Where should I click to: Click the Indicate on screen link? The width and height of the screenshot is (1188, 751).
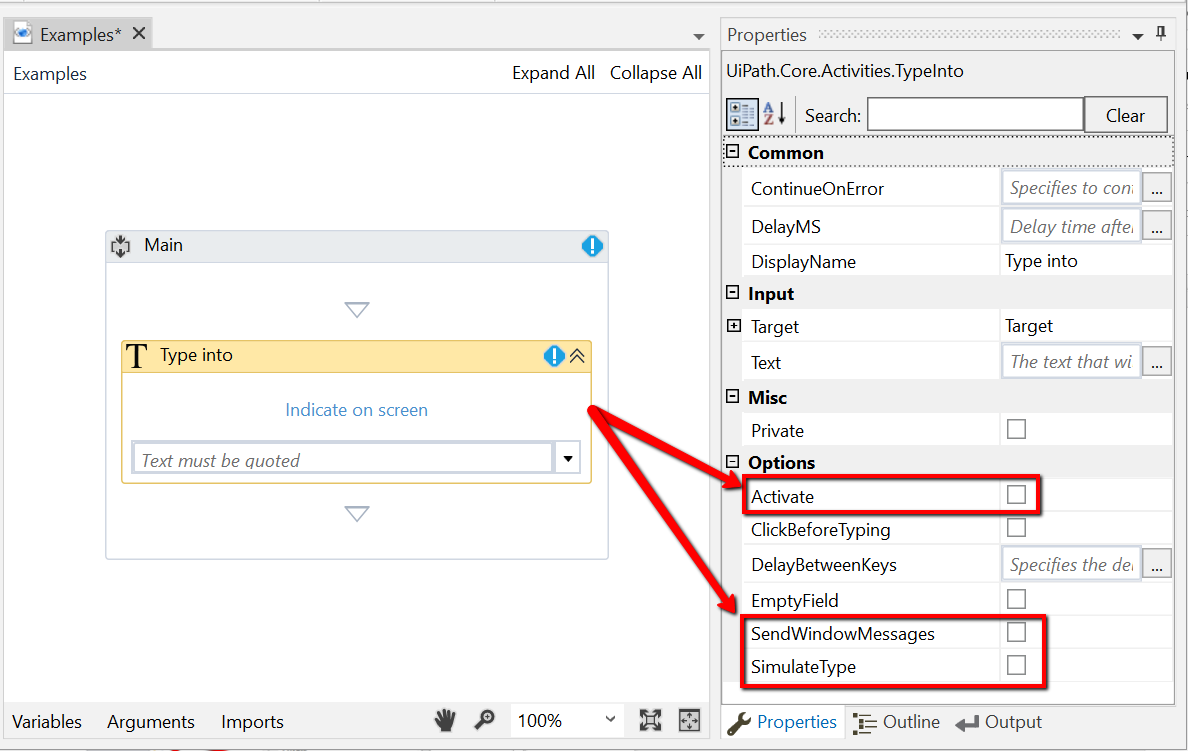(357, 410)
